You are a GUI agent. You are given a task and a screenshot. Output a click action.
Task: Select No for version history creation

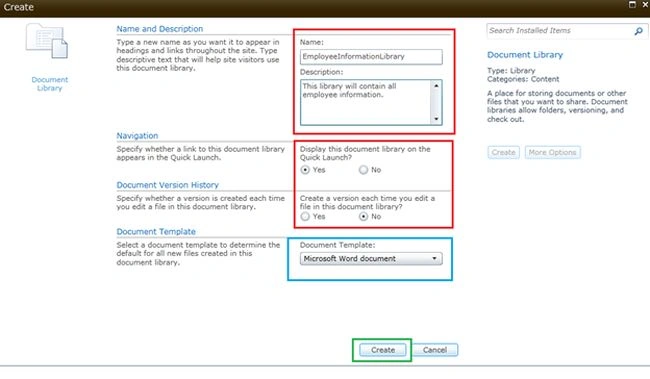point(364,216)
